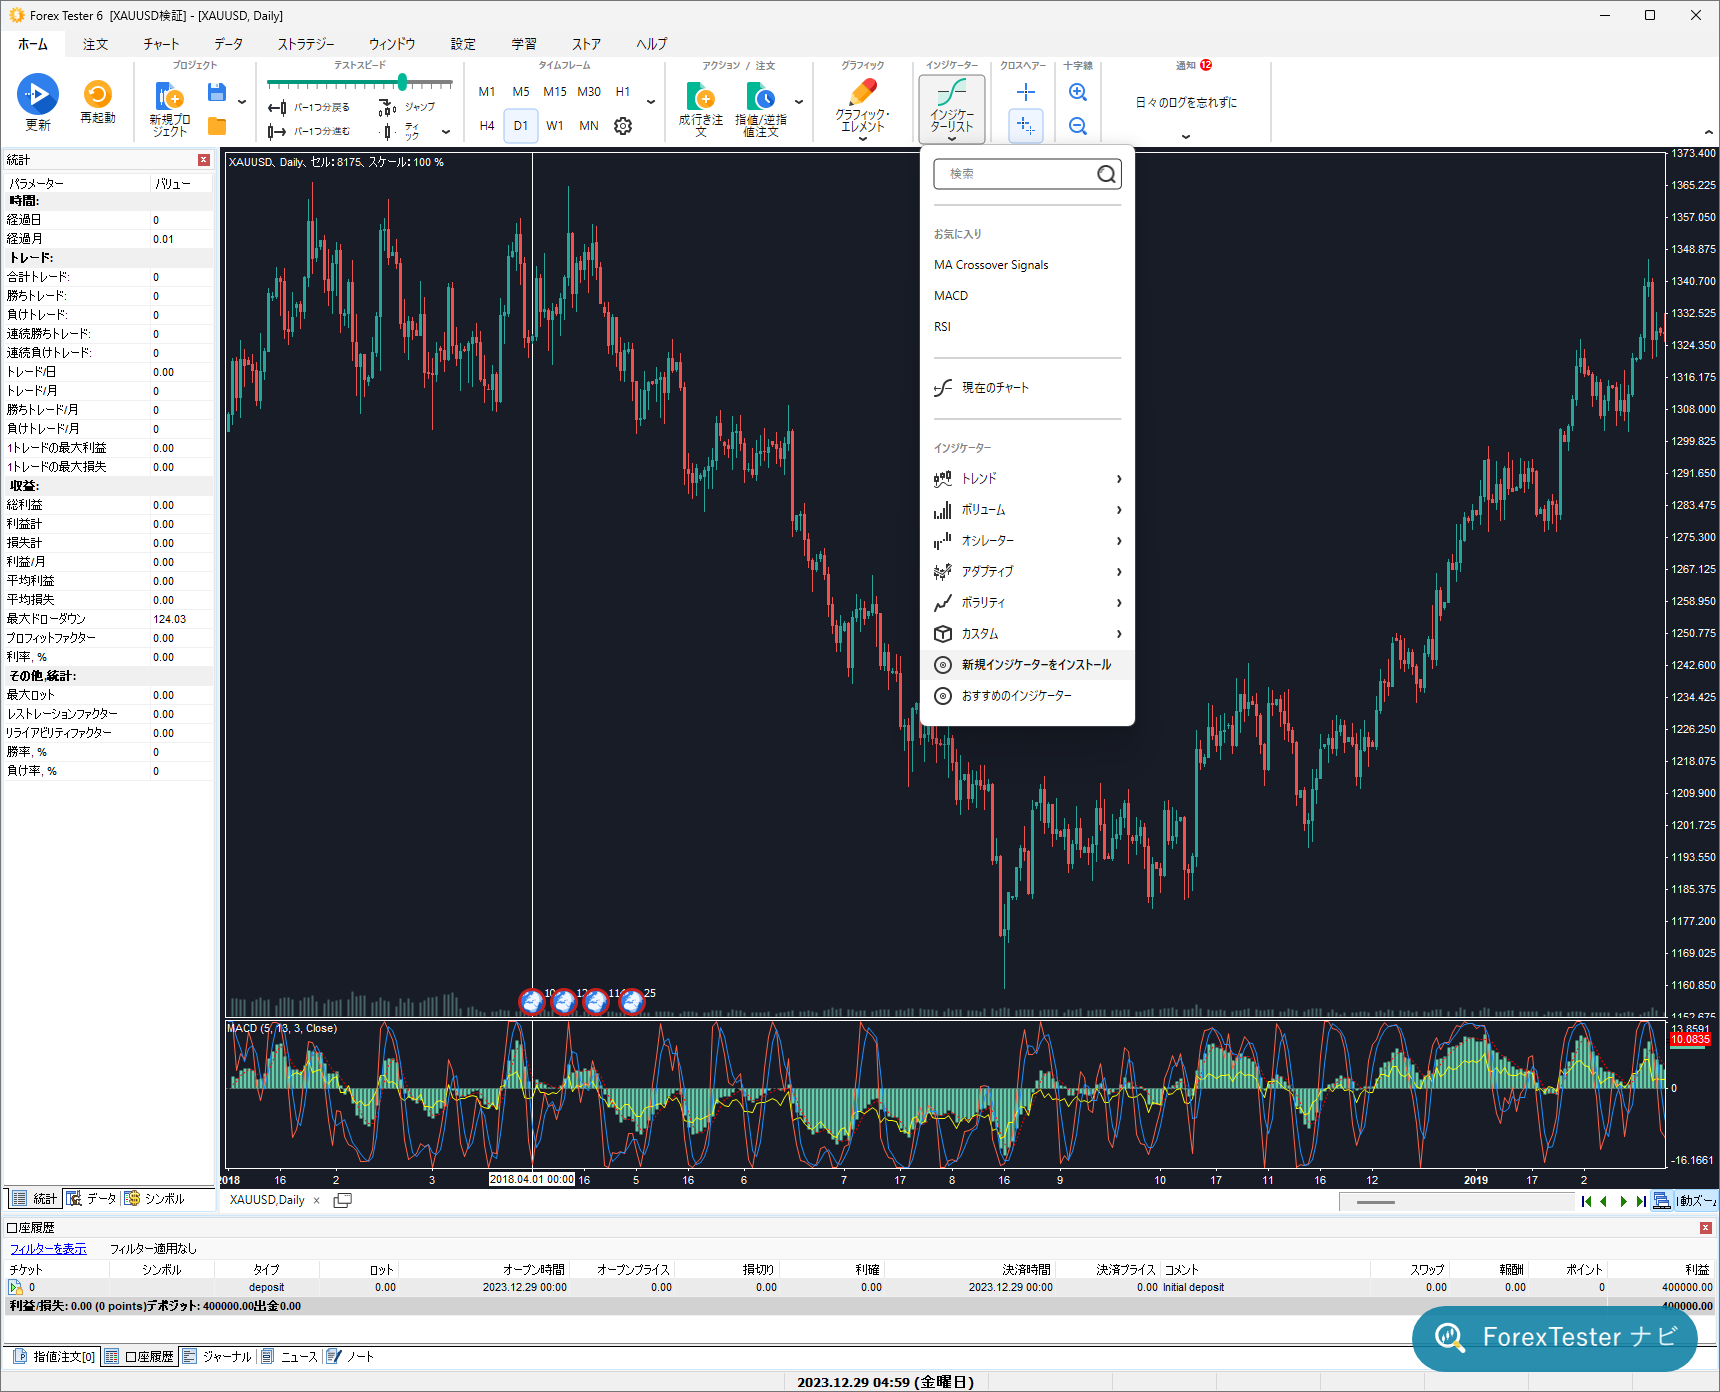Place a market order (成行き注文)
The height and width of the screenshot is (1392, 1720).
(701, 108)
